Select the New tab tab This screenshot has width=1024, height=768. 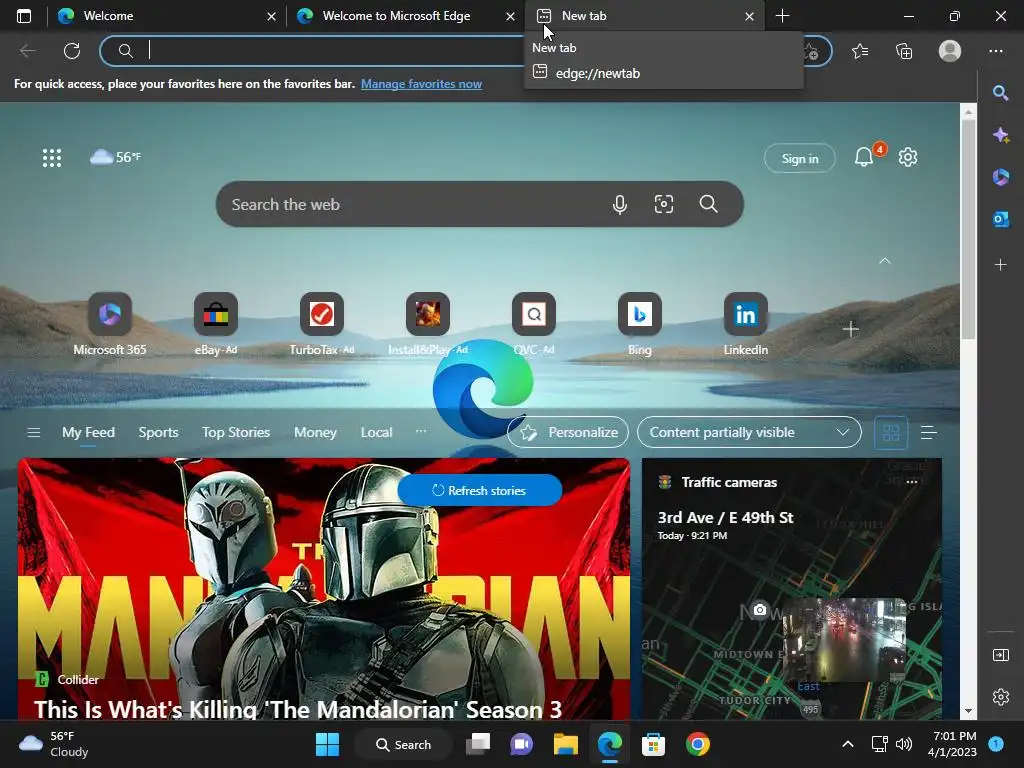(x=643, y=16)
